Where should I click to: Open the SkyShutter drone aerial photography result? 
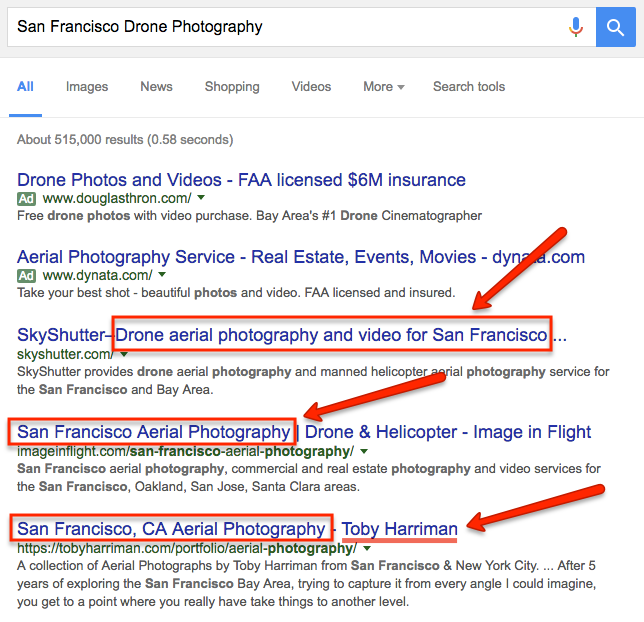(292, 335)
